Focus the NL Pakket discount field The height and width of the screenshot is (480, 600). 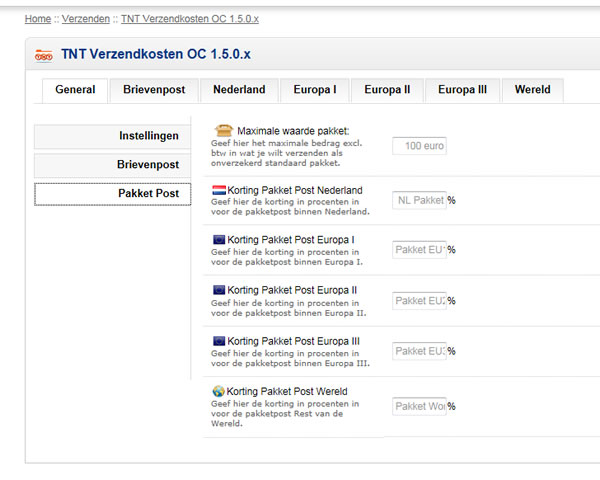click(x=419, y=200)
